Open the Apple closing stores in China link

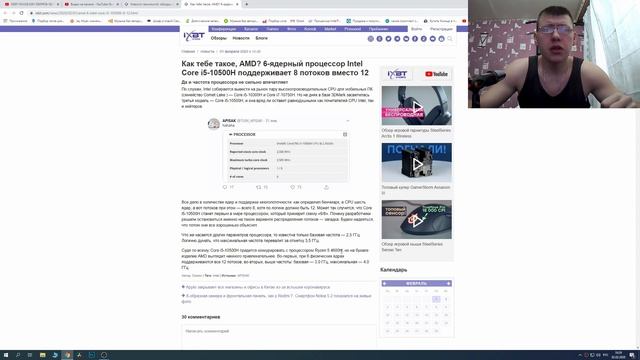click(x=258, y=287)
